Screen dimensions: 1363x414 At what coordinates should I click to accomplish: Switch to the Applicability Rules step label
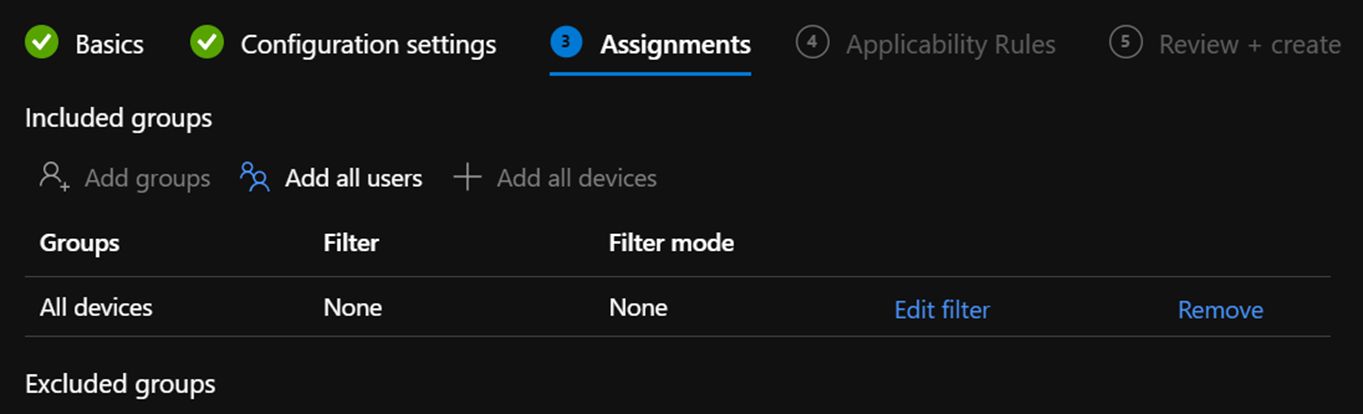click(x=950, y=44)
